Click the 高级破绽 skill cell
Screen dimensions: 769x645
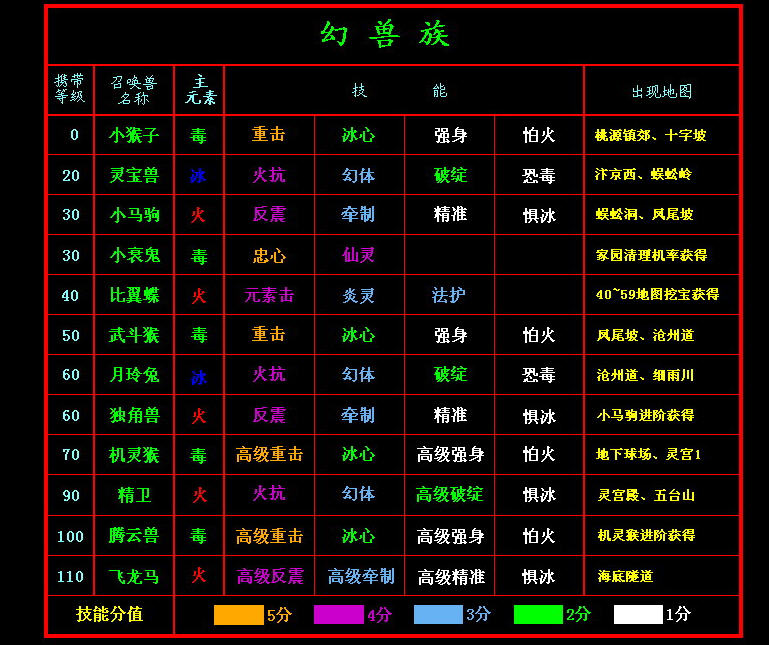coord(450,494)
